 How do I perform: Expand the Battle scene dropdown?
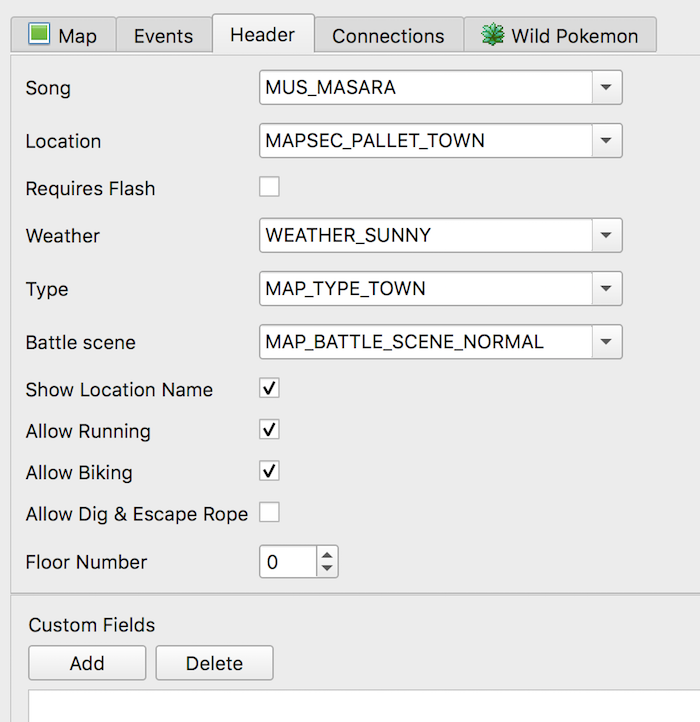coord(606,342)
